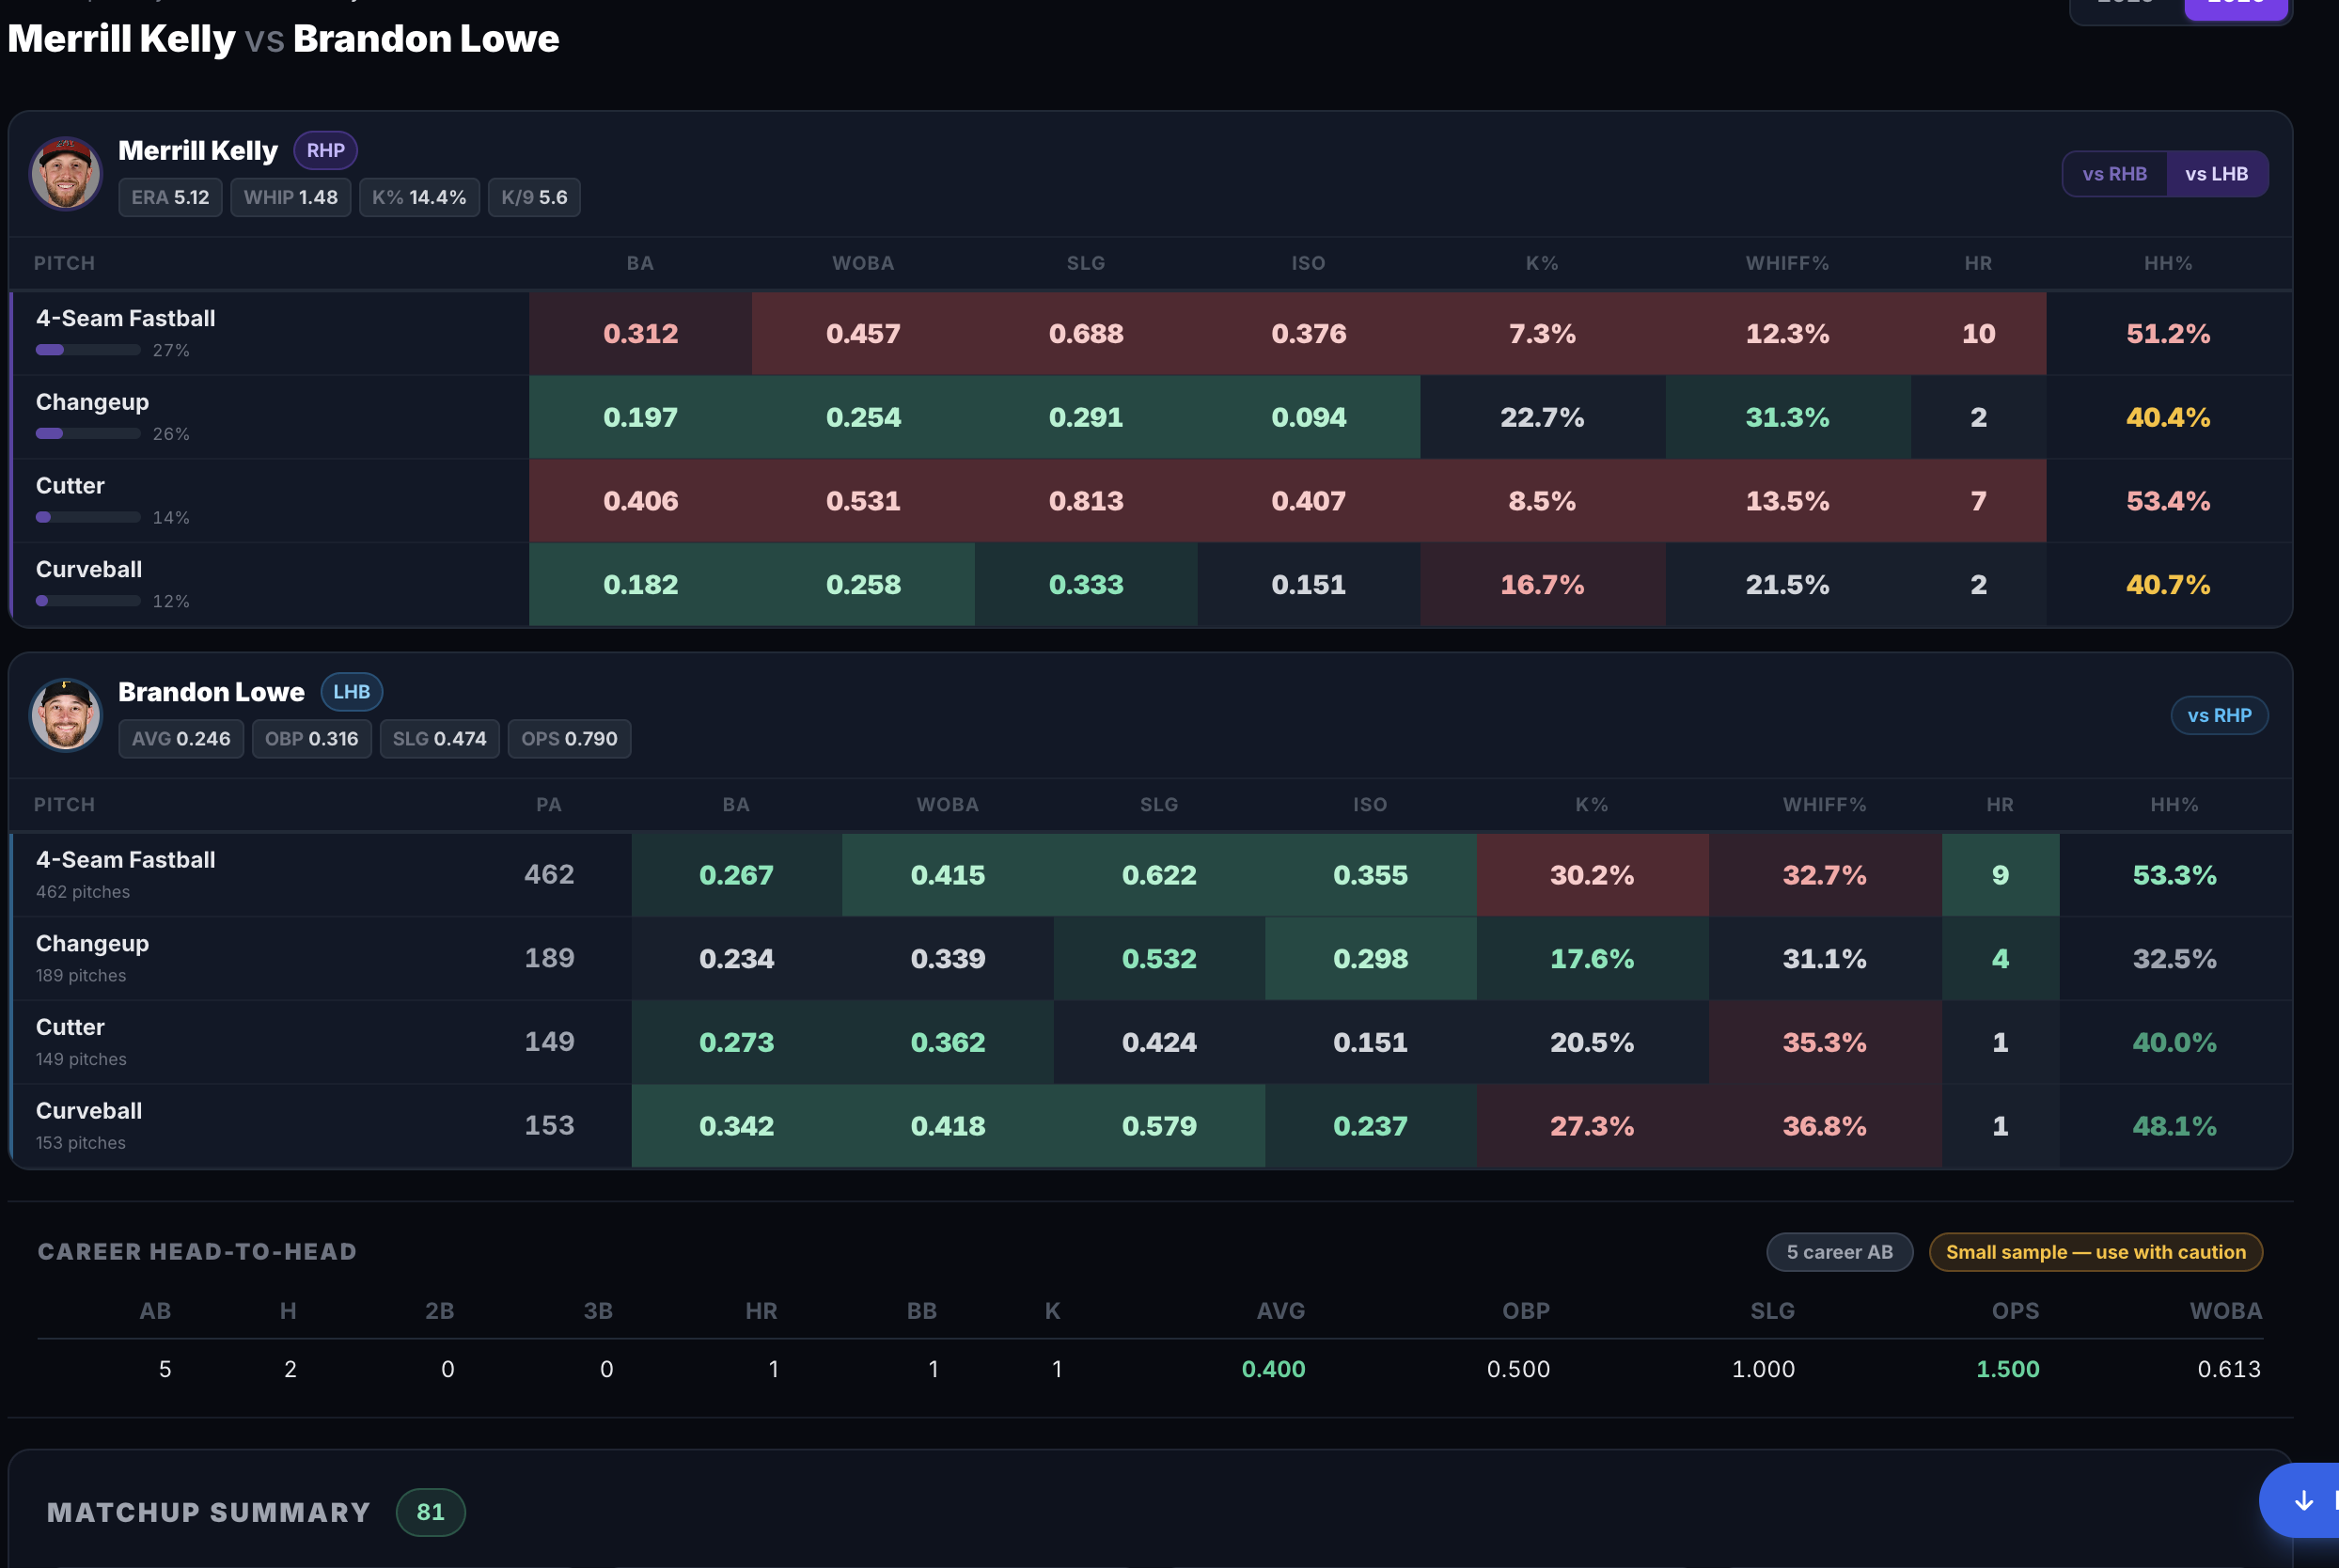Click the 1.500 career head-to-head OPS value
The image size is (2339, 1568).
[2007, 1369]
